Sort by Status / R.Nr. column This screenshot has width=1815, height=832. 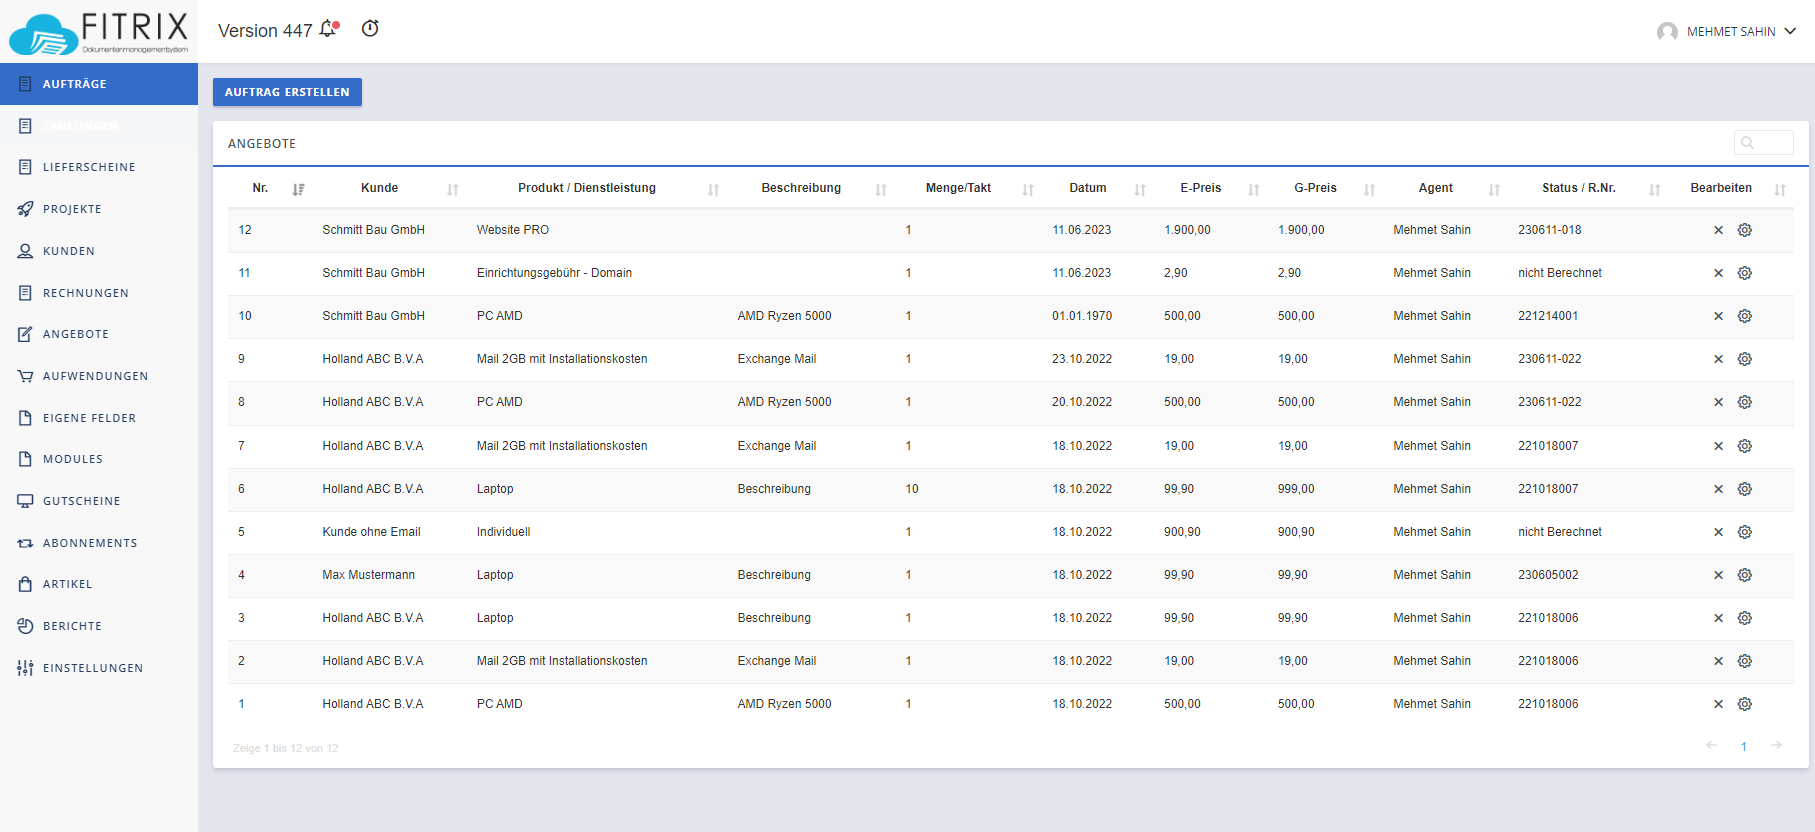click(x=1590, y=188)
